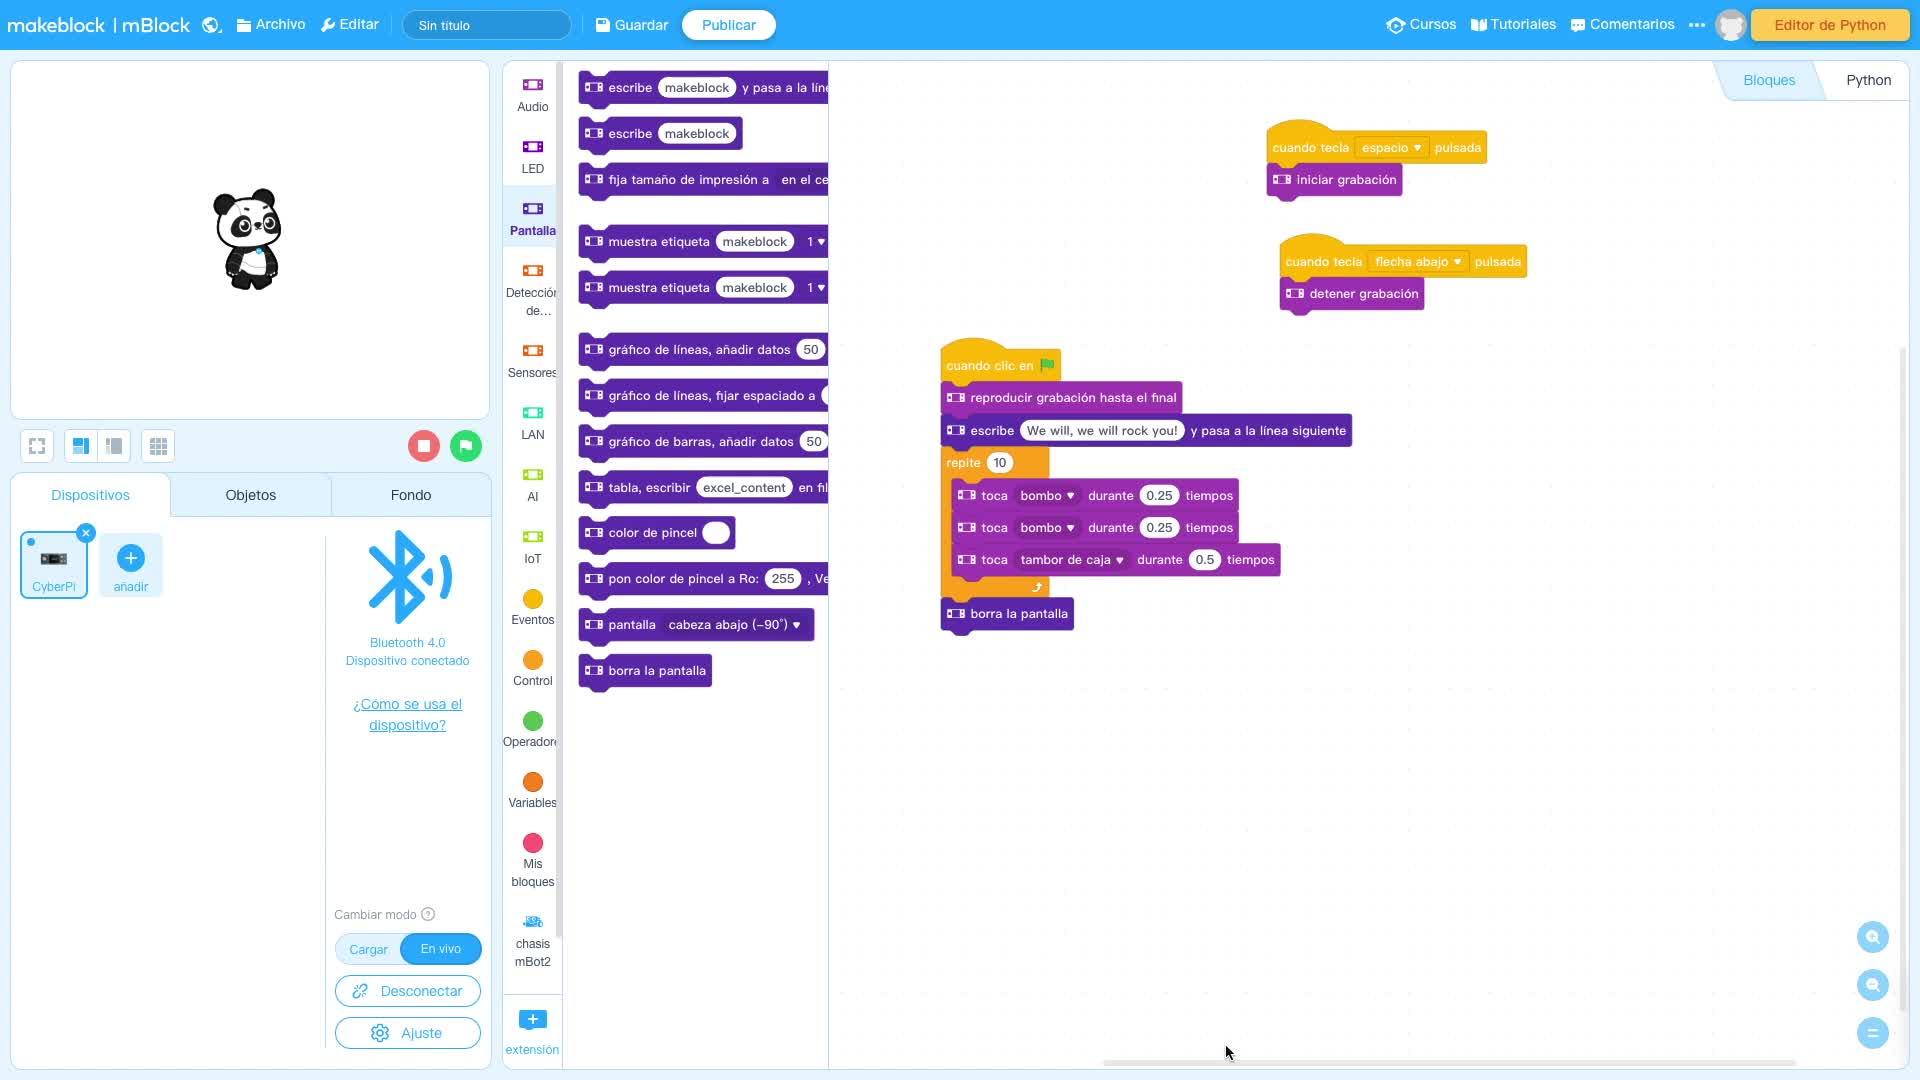
Task: Switch mode to En vivo
Action: pyautogui.click(x=441, y=949)
